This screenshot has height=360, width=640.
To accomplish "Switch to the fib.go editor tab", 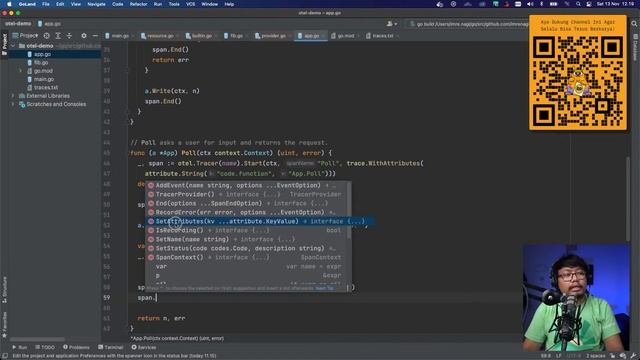I will [236, 36].
